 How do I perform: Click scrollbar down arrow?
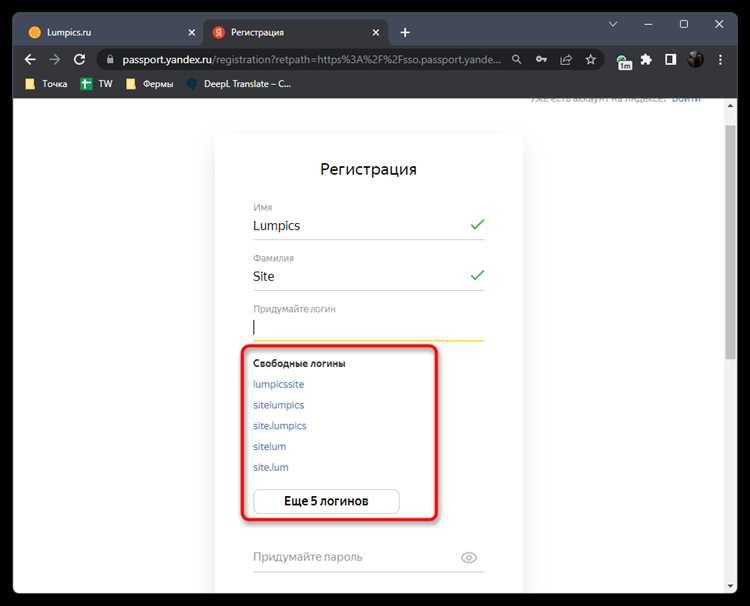tap(730, 585)
